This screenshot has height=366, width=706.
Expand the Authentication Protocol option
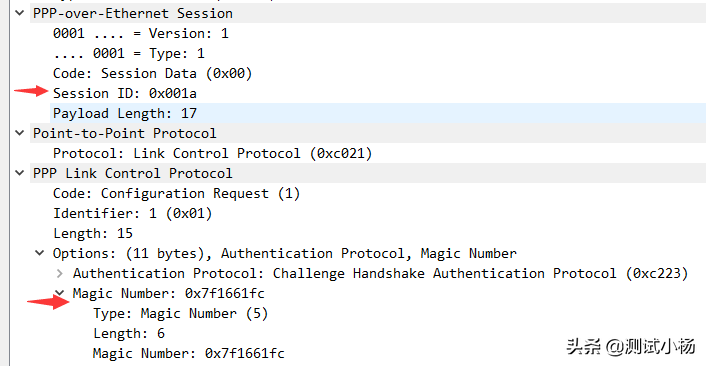60,273
